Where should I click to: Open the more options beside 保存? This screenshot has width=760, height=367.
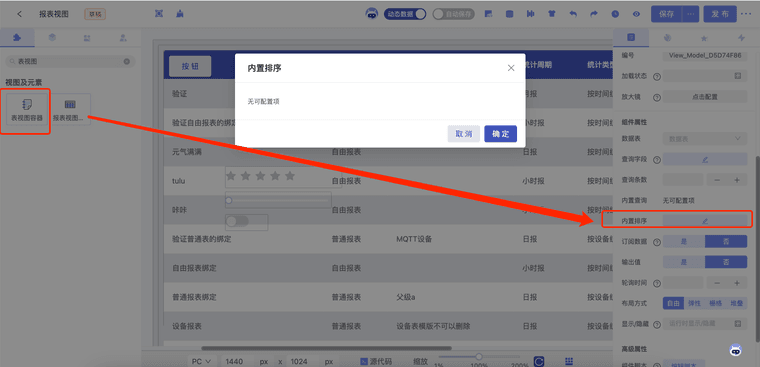click(x=691, y=14)
